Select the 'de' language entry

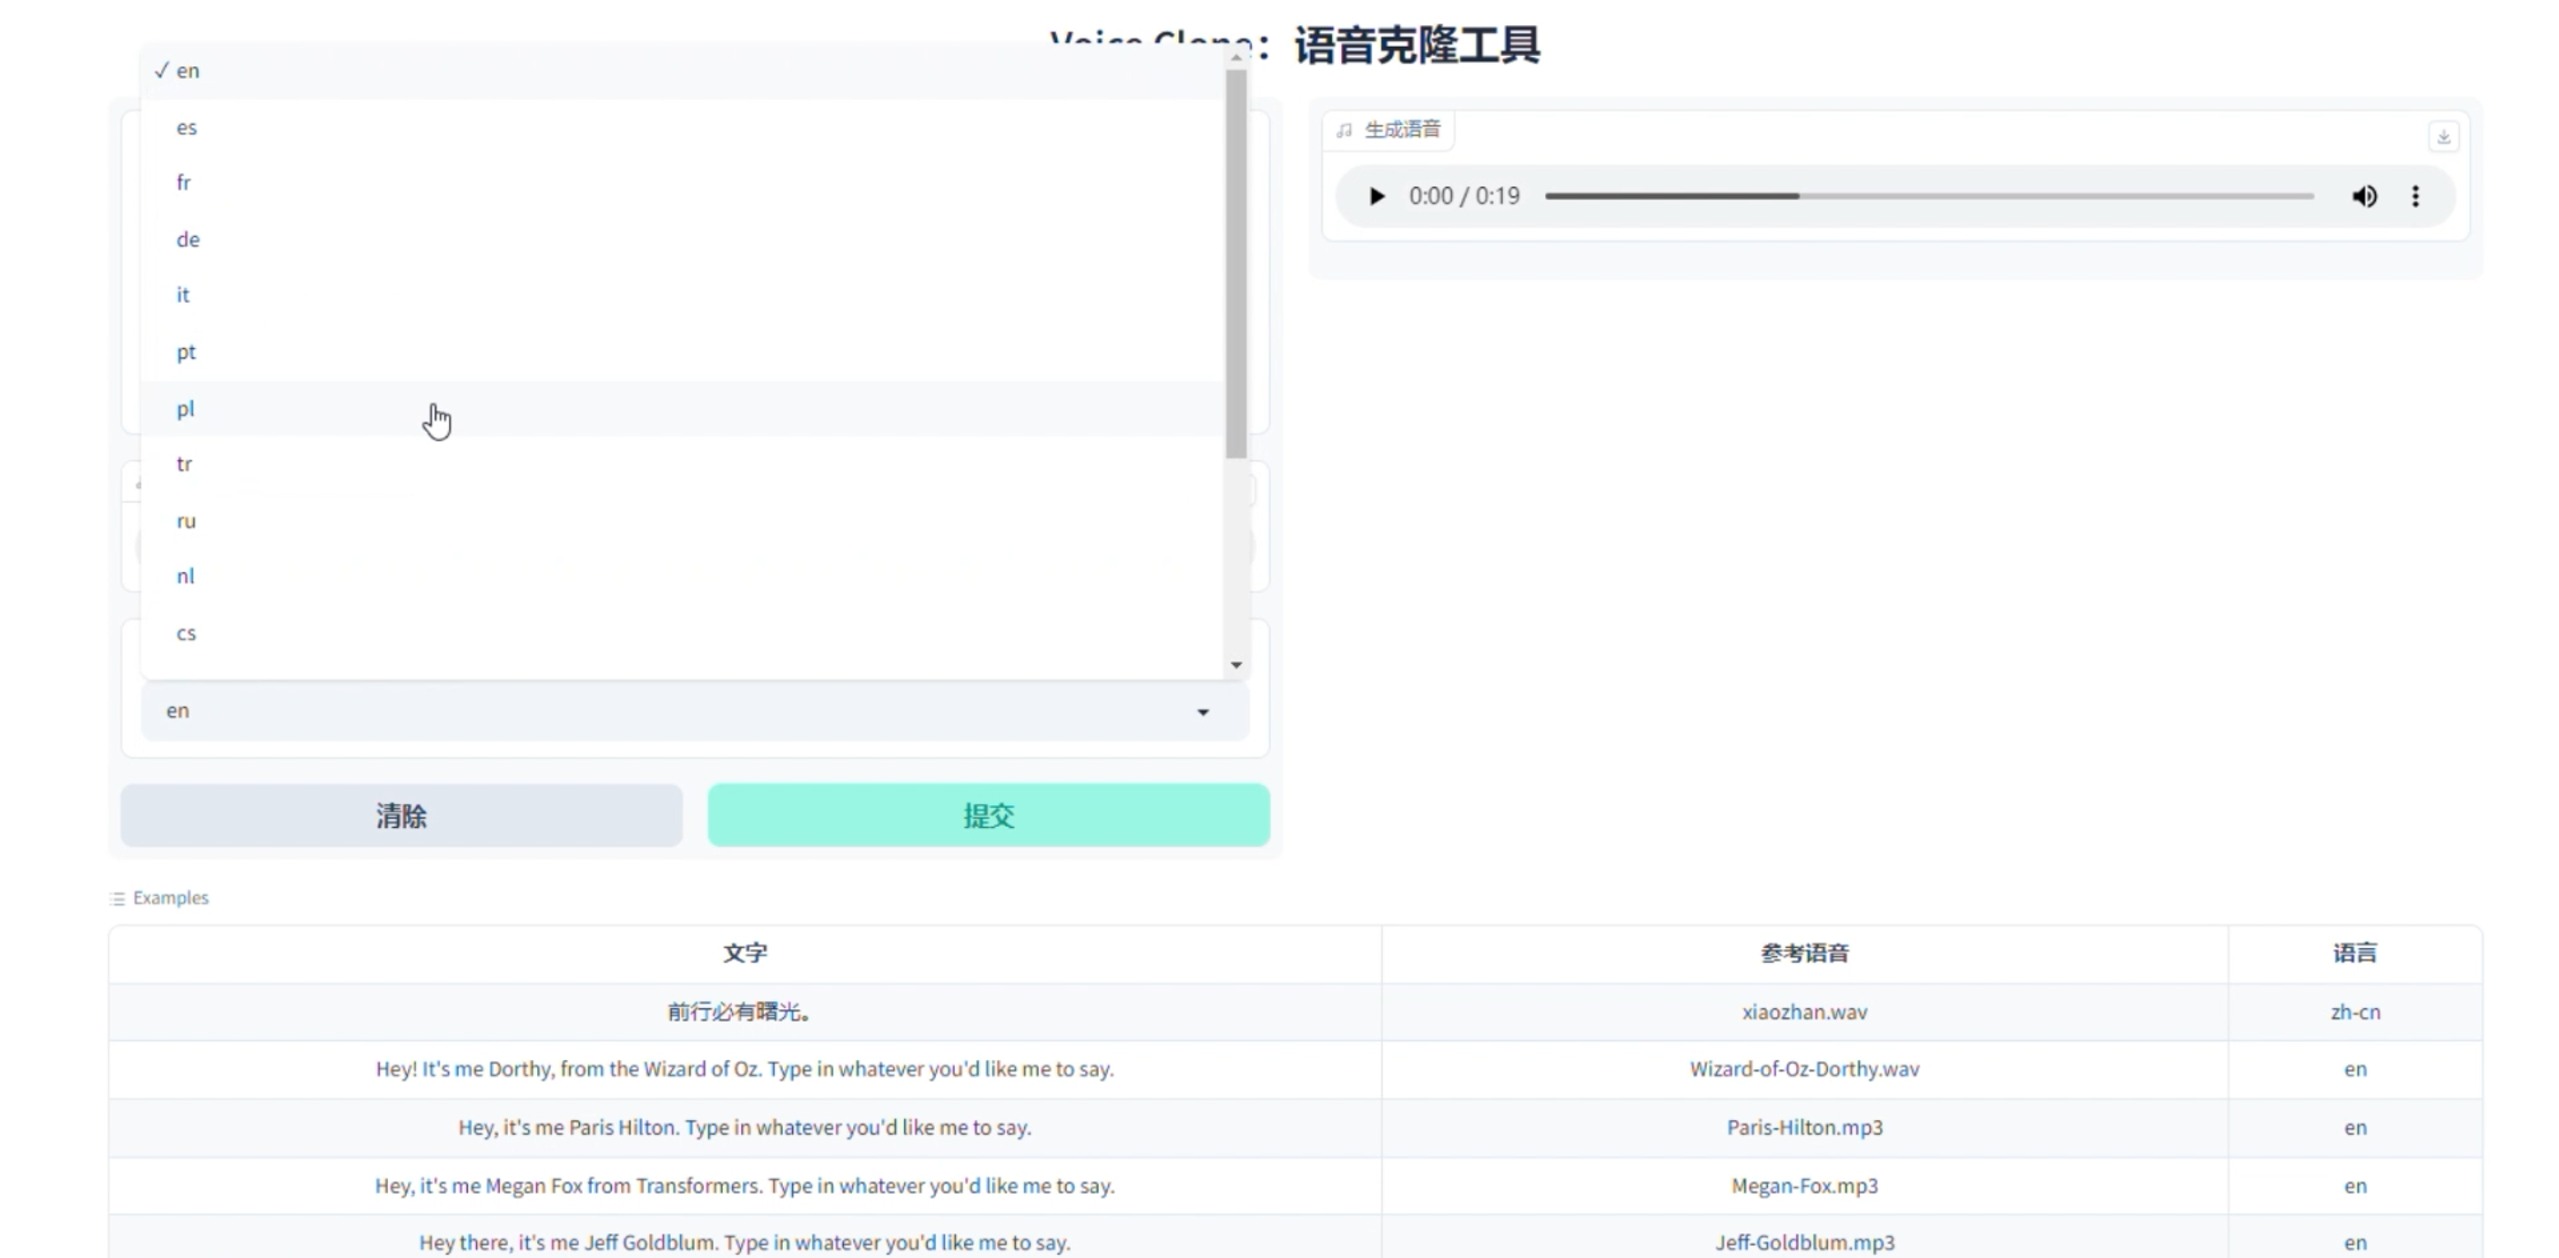(x=188, y=240)
